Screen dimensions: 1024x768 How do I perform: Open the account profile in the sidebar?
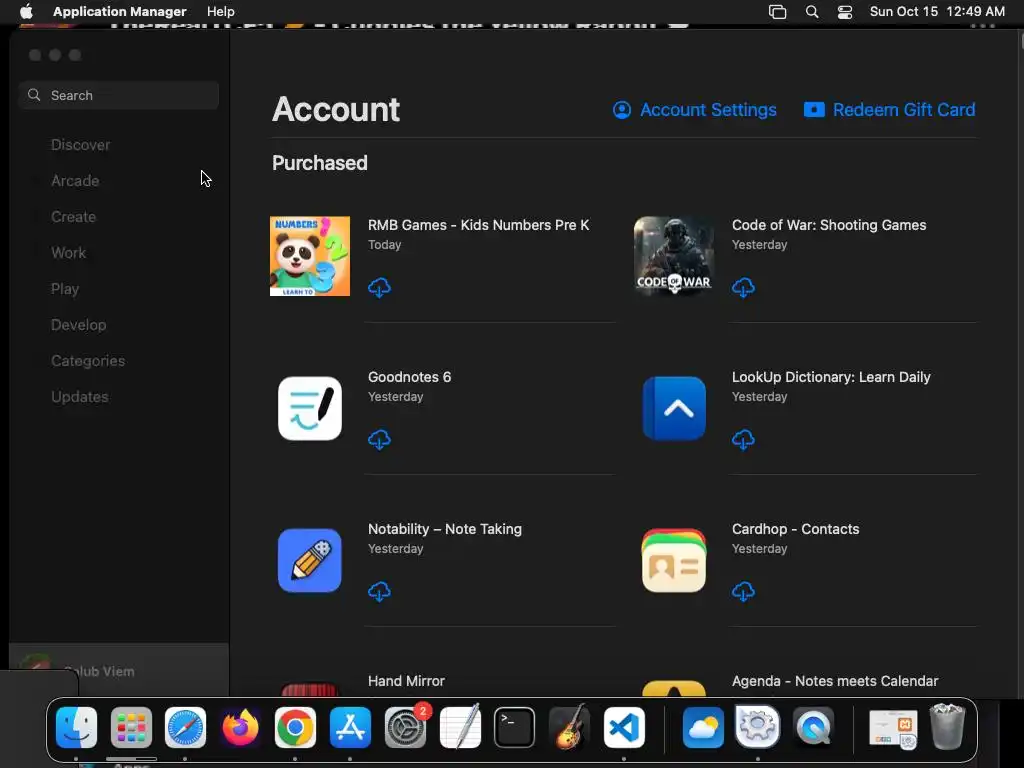[x=119, y=669]
